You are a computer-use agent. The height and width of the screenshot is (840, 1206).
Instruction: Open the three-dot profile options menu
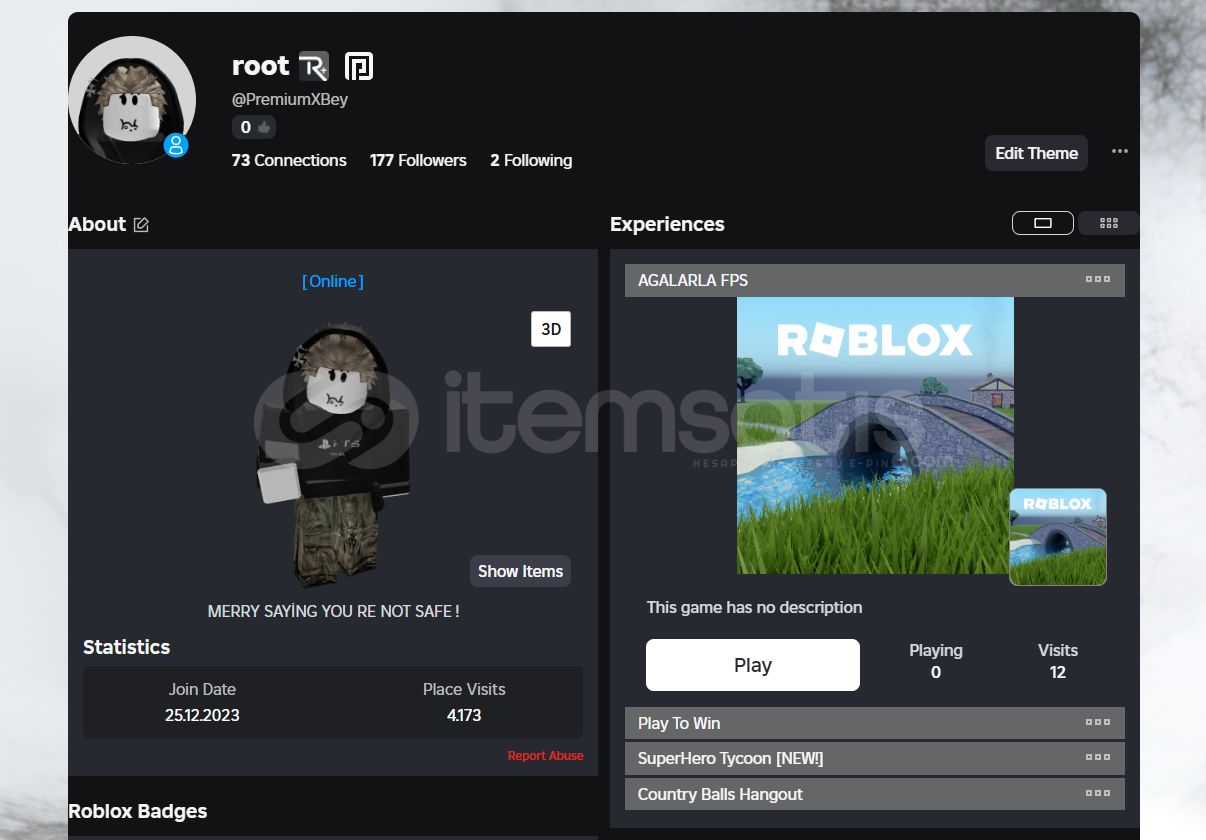[x=1120, y=152]
